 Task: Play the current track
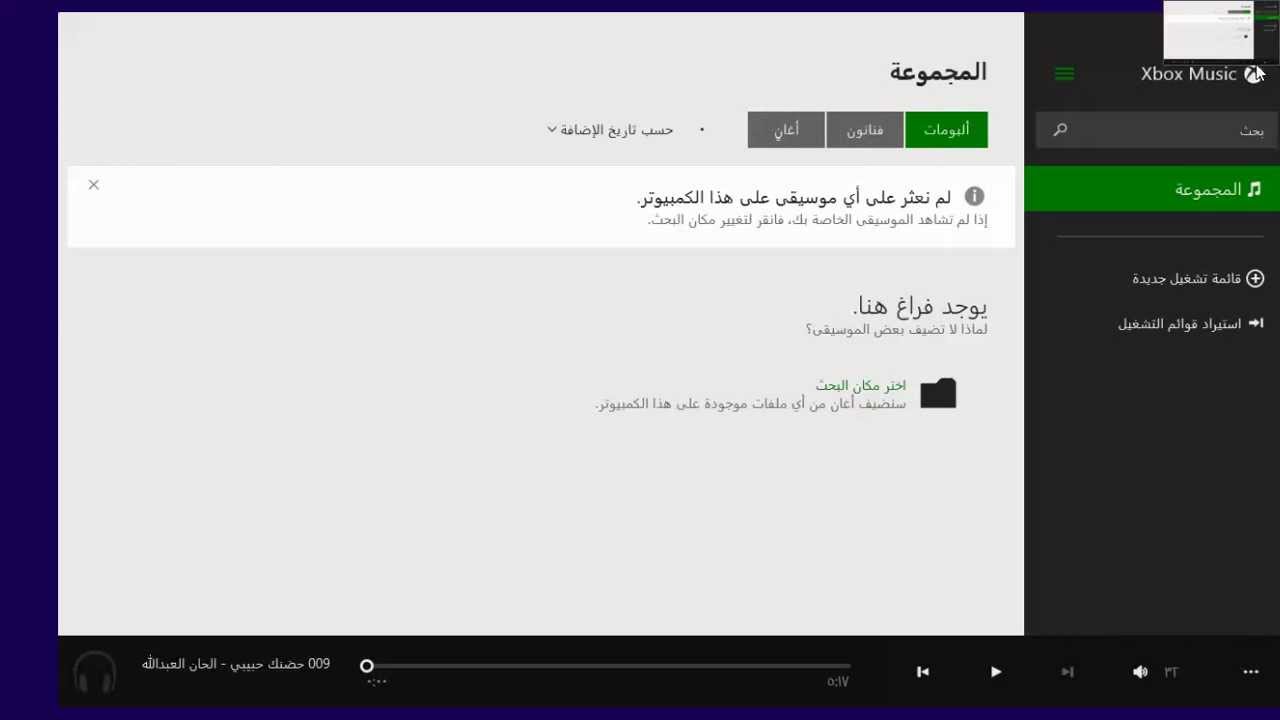996,672
